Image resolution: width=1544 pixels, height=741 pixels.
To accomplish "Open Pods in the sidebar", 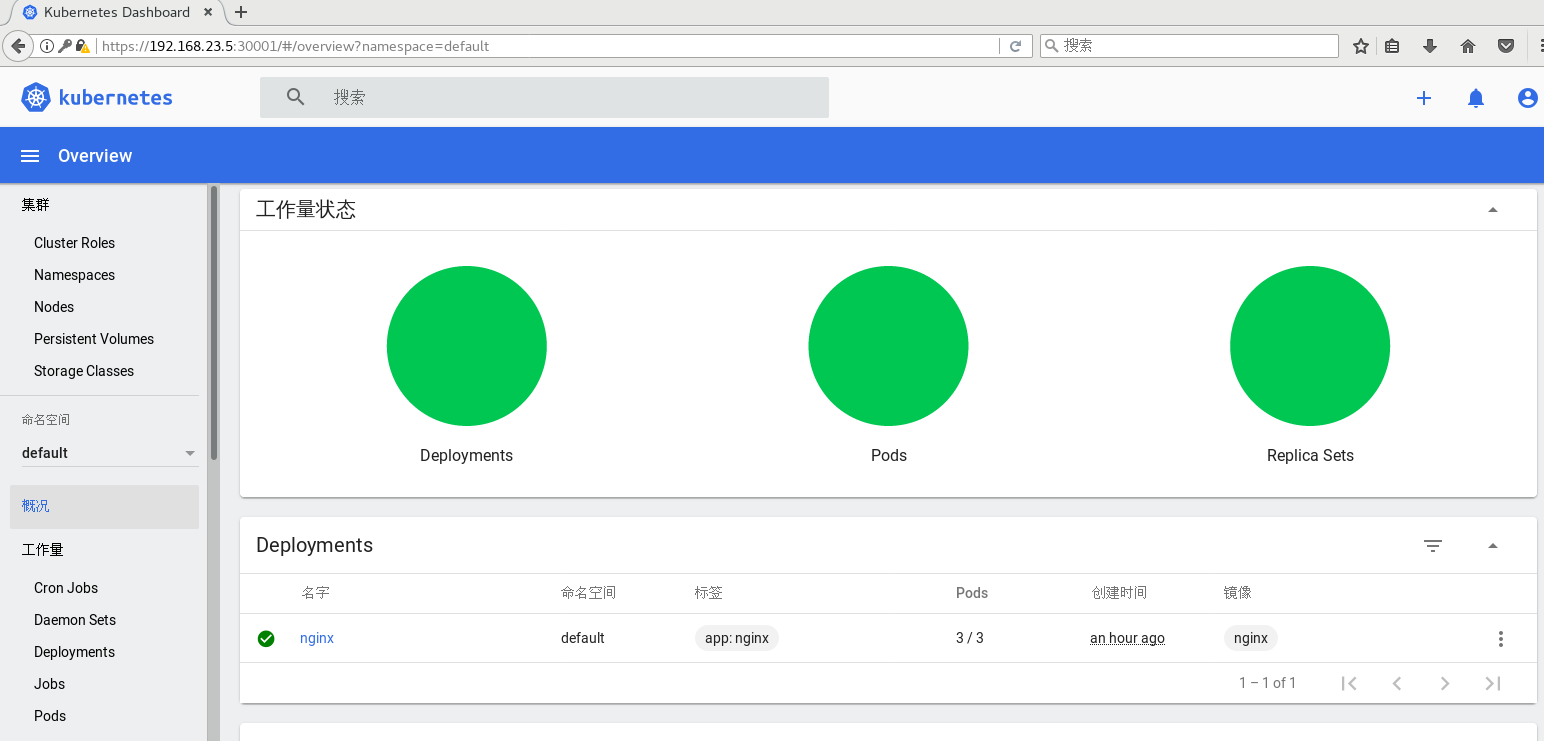I will click(50, 716).
